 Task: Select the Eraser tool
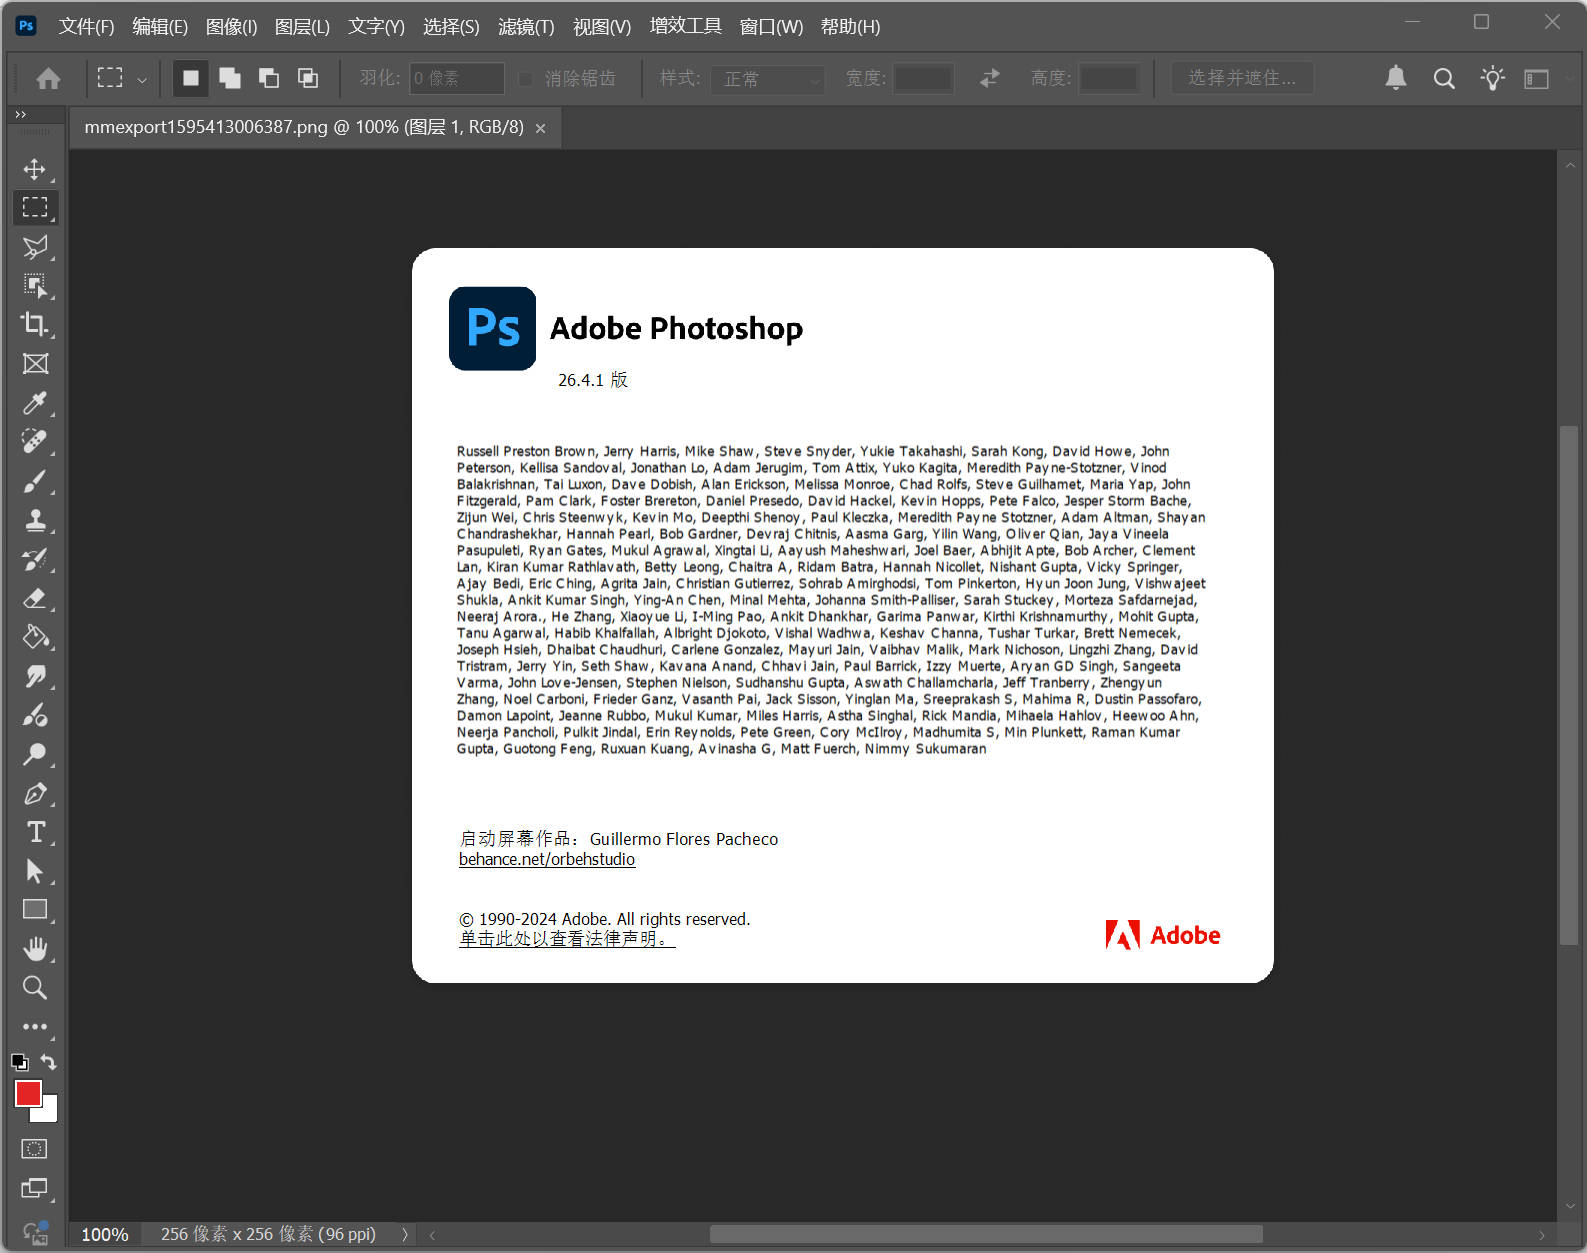(35, 598)
